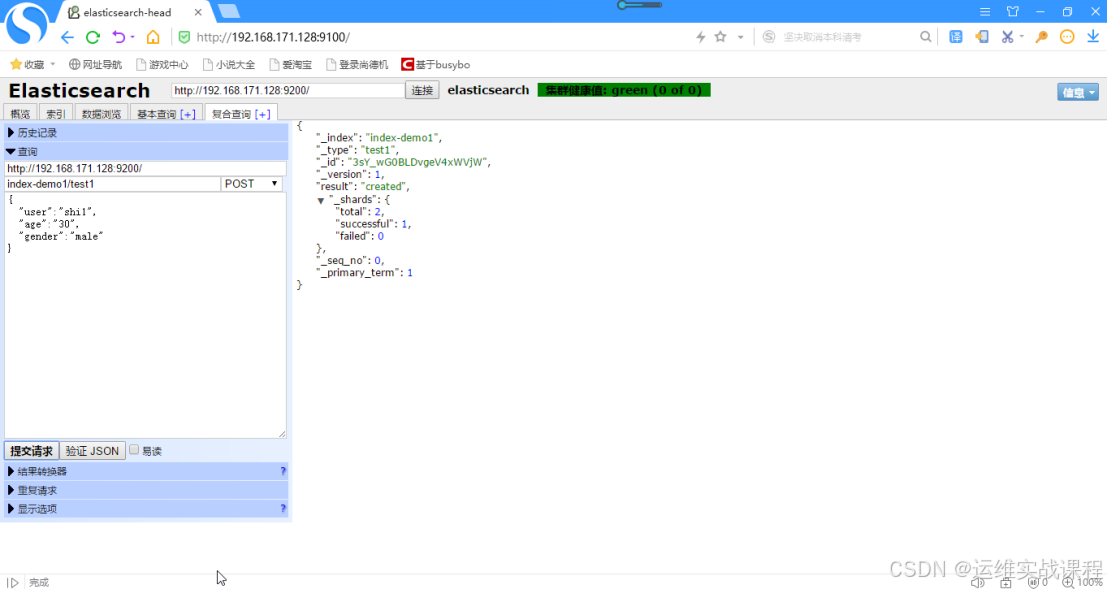Viewport: 1107px width, 589px height.
Task: Open the home page with the house icon
Action: [x=153, y=37]
